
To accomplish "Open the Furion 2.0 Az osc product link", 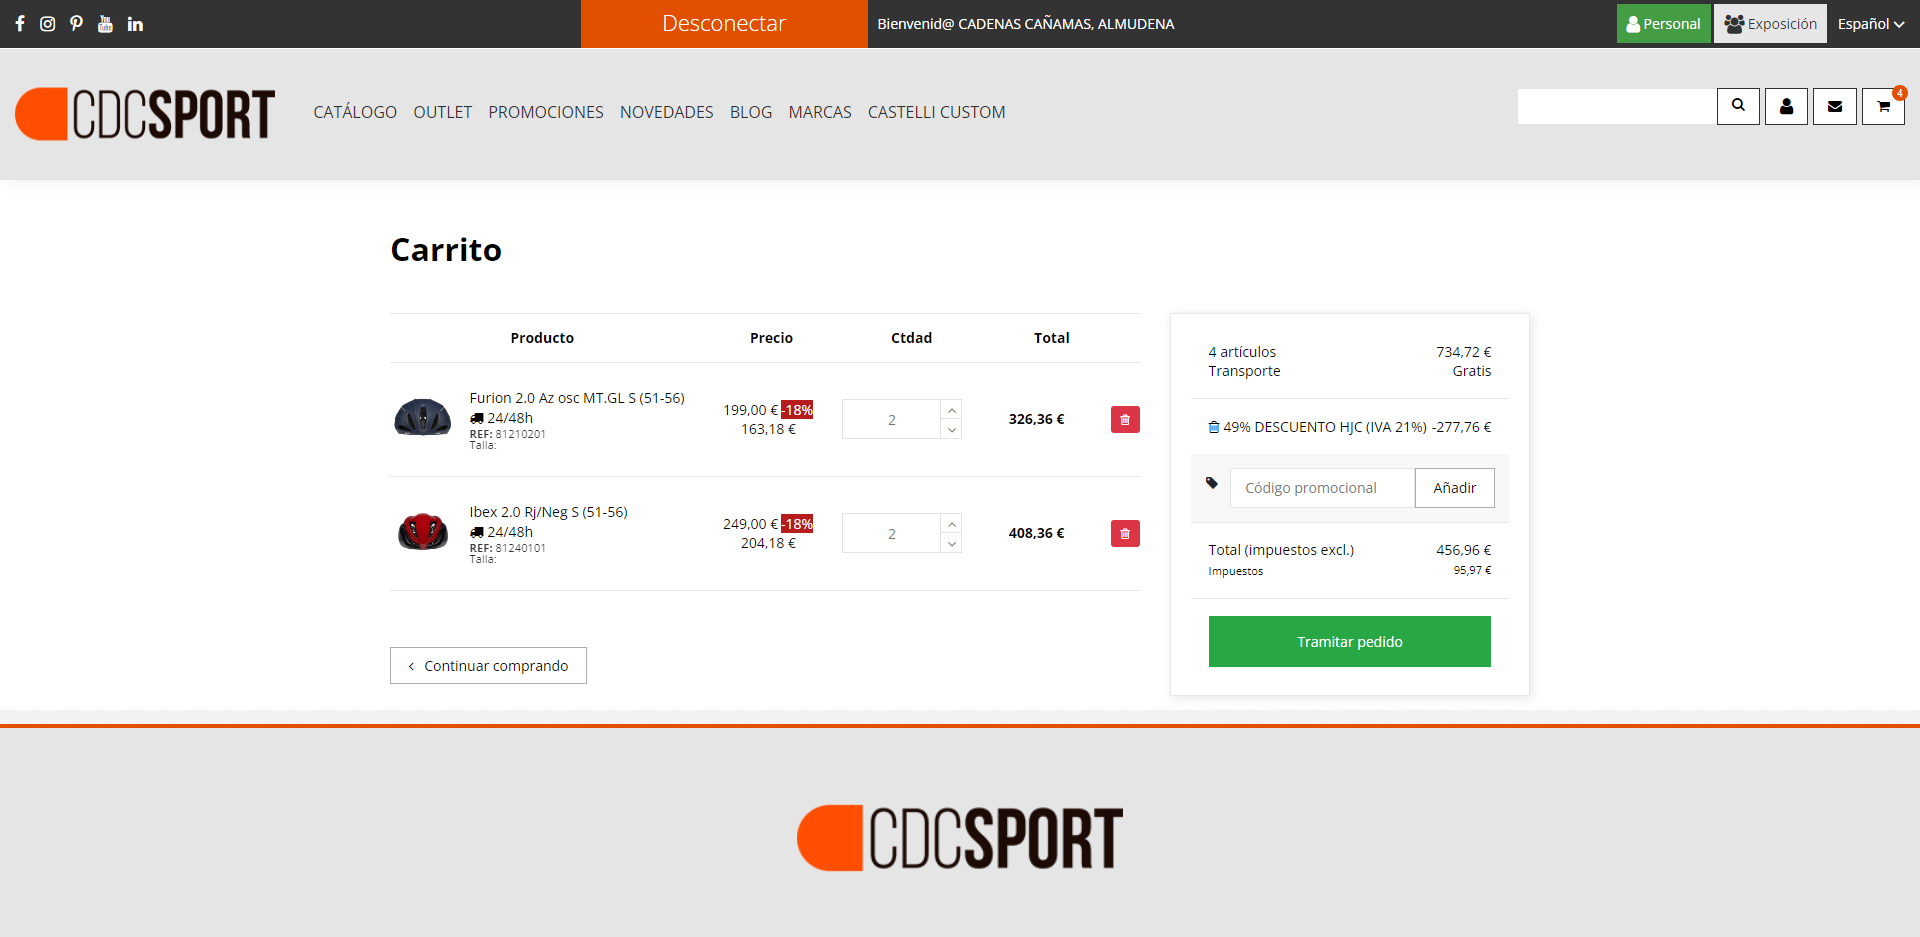I will 577,398.
